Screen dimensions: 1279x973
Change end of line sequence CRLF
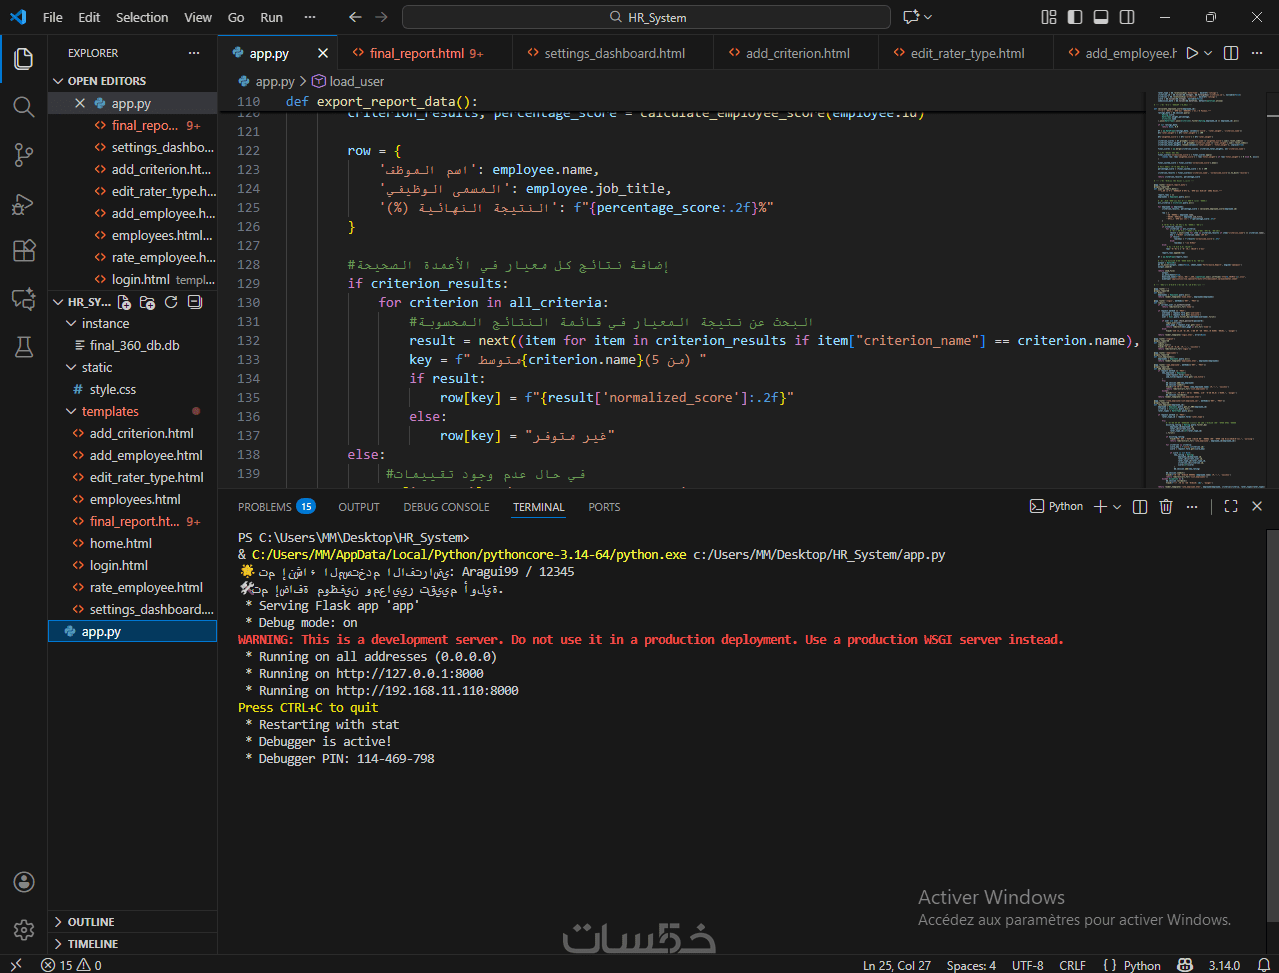click(x=1072, y=965)
